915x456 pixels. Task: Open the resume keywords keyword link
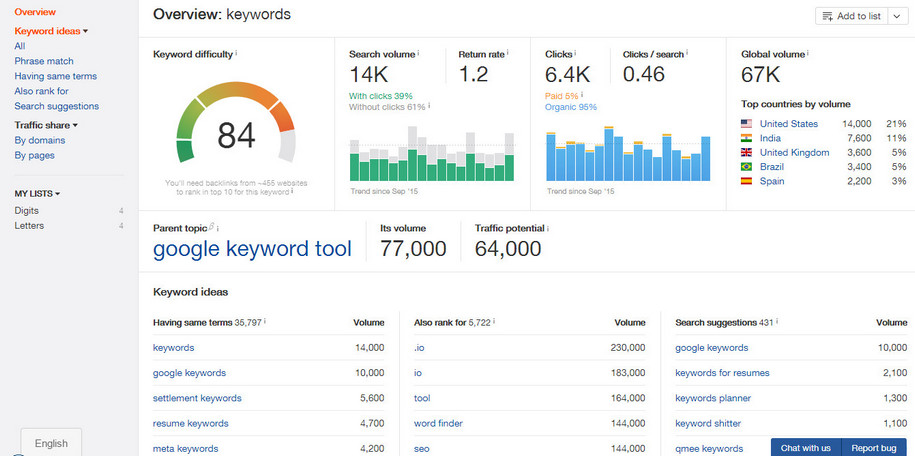(x=191, y=423)
